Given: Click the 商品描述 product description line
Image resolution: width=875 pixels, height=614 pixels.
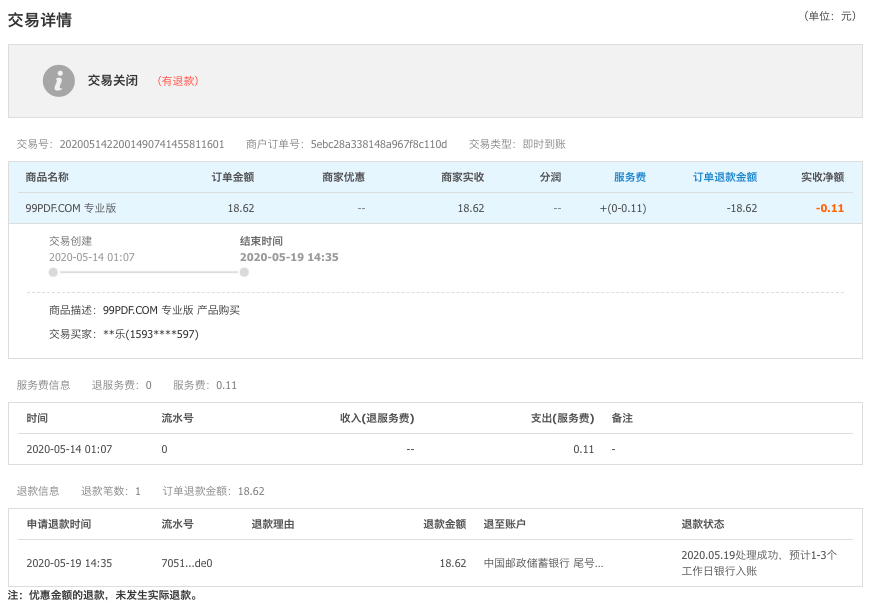Looking at the screenshot, I should (144, 310).
